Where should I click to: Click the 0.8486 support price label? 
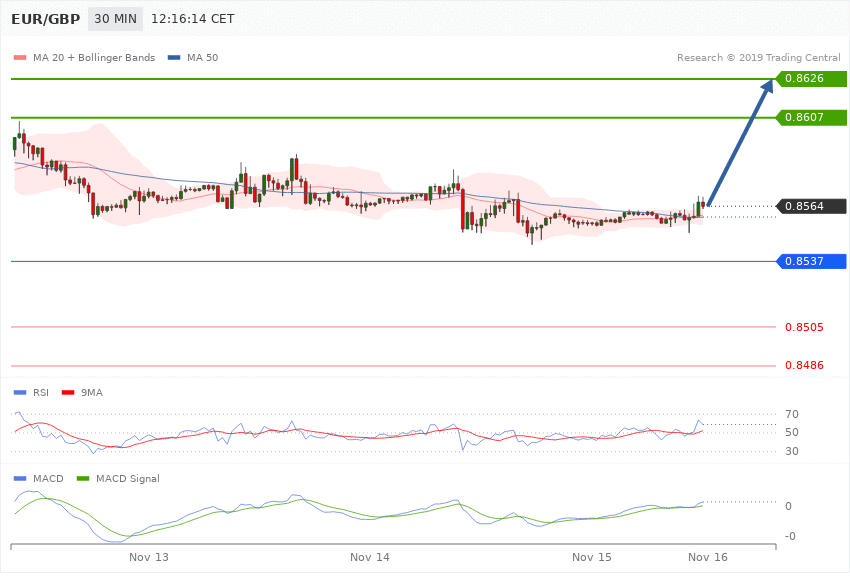click(x=804, y=365)
